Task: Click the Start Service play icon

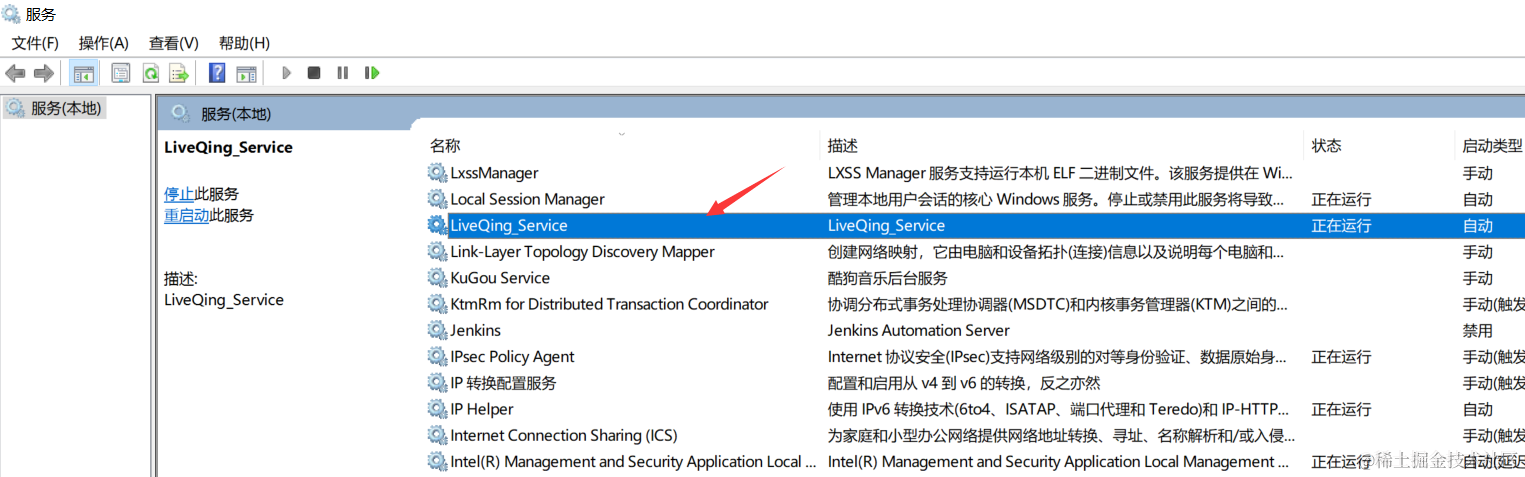Action: (x=287, y=73)
